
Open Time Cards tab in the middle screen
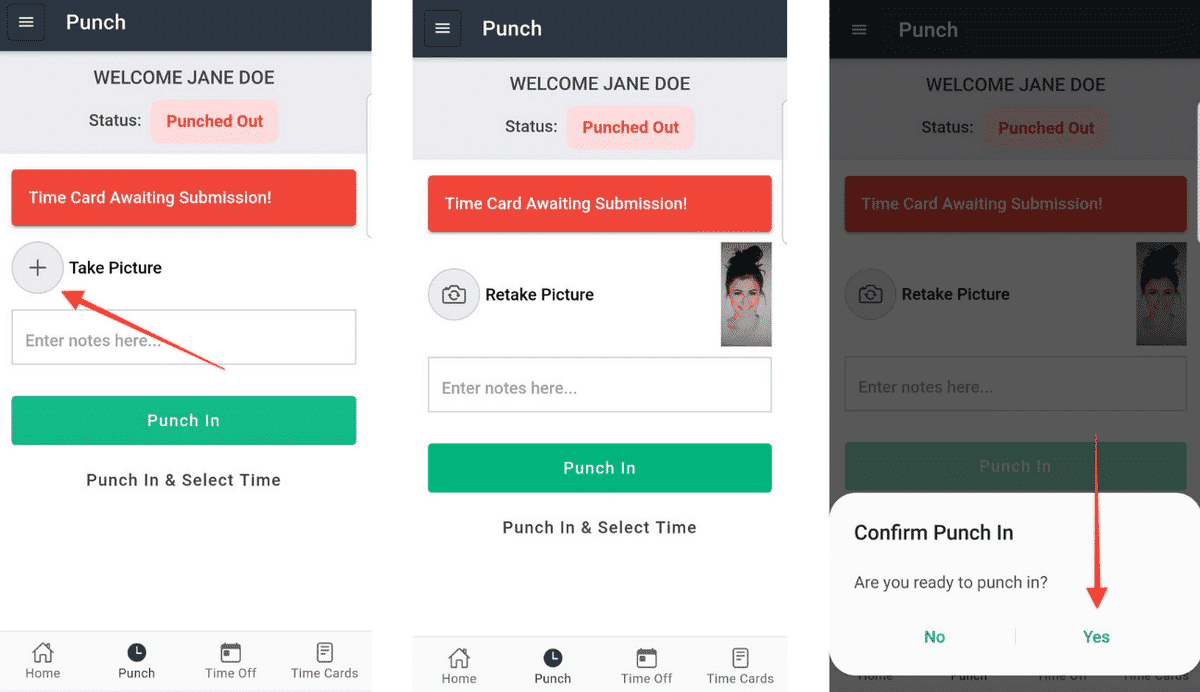[740, 665]
